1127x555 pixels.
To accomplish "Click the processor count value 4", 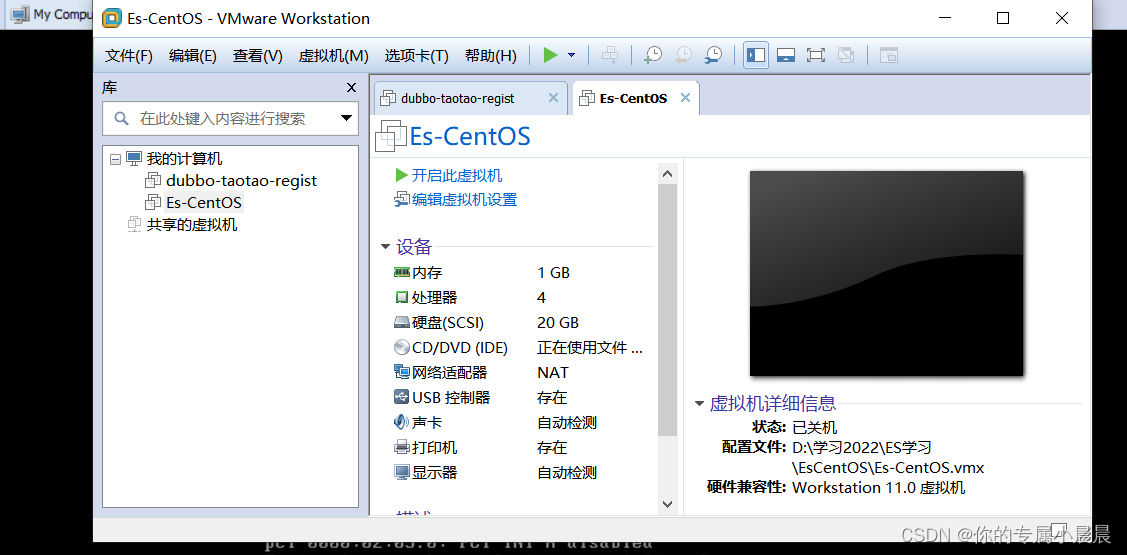I will point(541,298).
